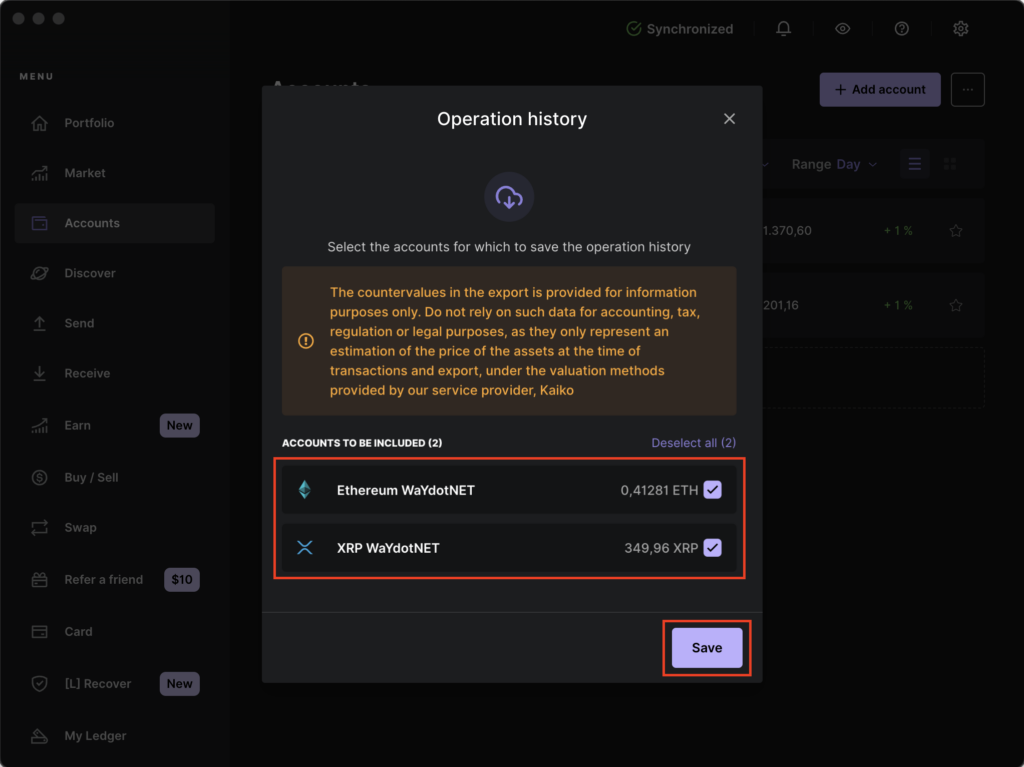Screen dimensions: 1024x767
Task: Toggle the eye discreet mode icon
Action: (842, 29)
